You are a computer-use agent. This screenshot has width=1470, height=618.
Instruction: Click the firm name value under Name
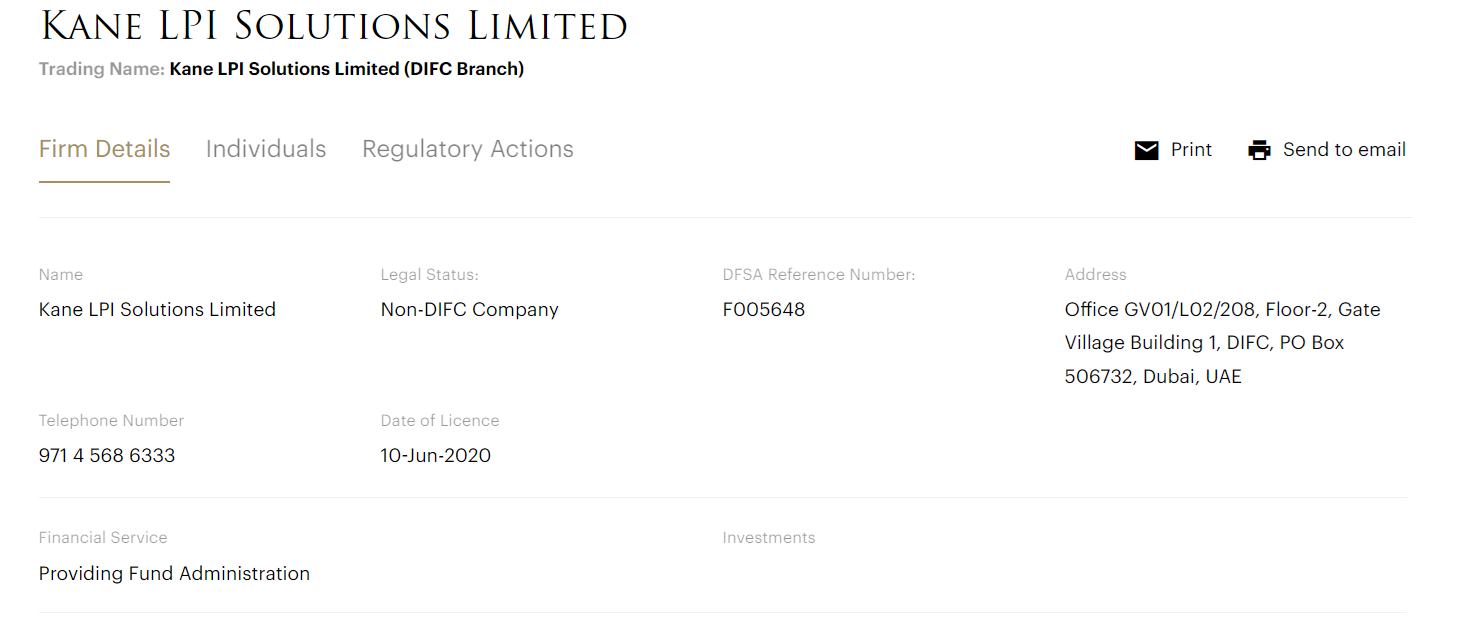(x=157, y=310)
